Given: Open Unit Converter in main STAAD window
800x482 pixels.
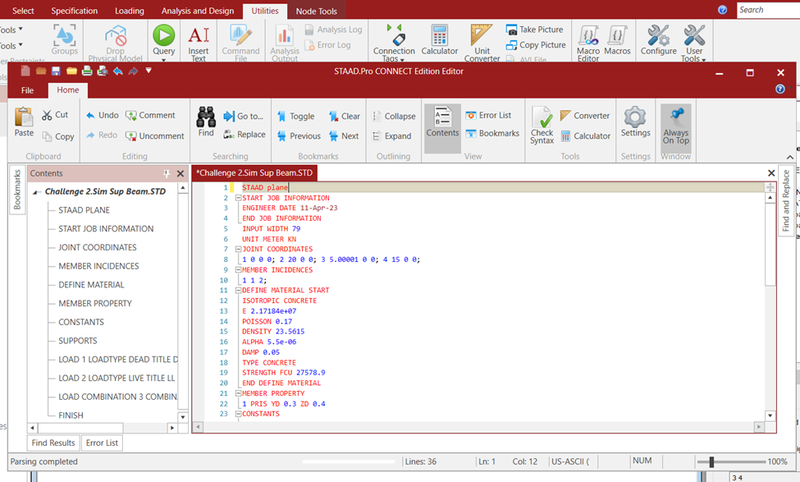Looking at the screenshot, I should (482, 43).
